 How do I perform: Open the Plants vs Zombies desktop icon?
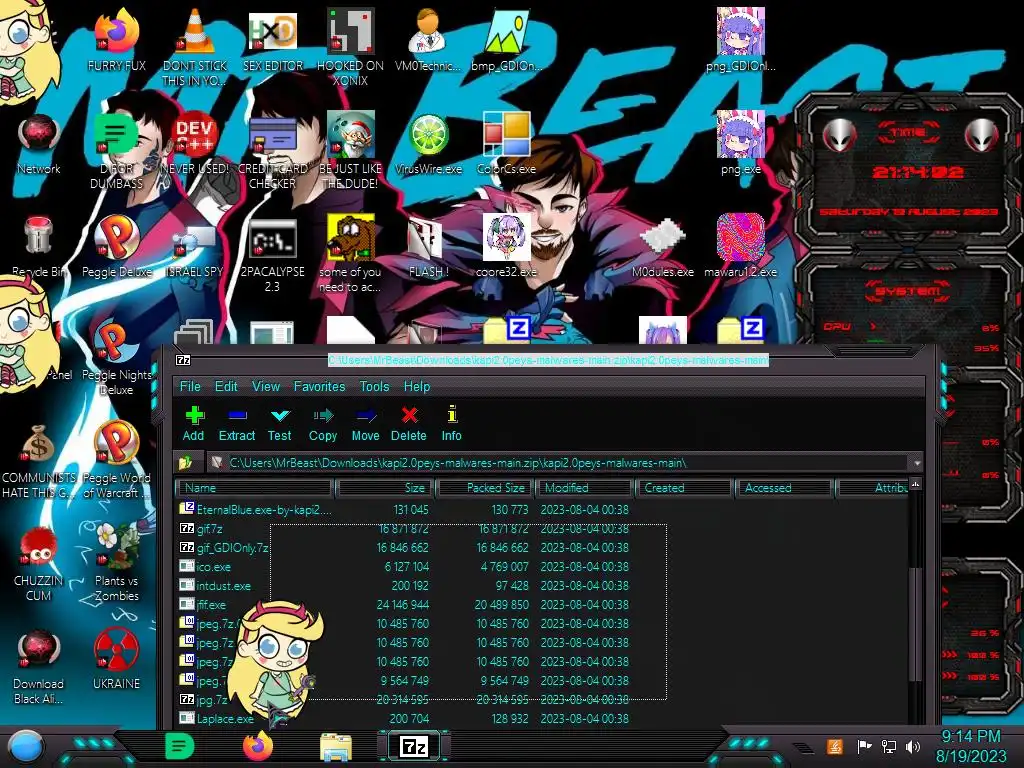pos(116,562)
